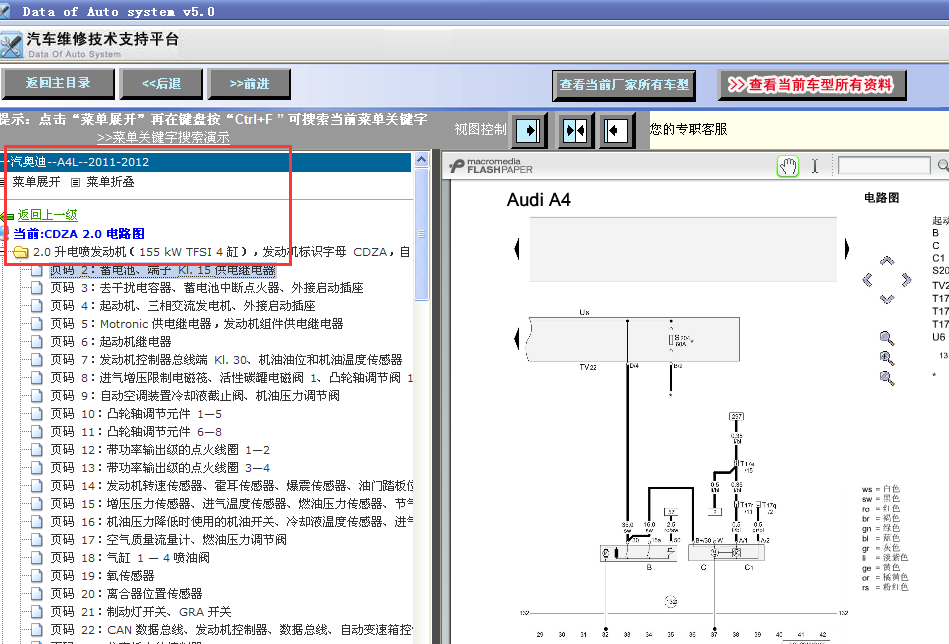
Task: Open 页码 18：气缸 1 — 4 喷油阀
Action: pos(130,557)
